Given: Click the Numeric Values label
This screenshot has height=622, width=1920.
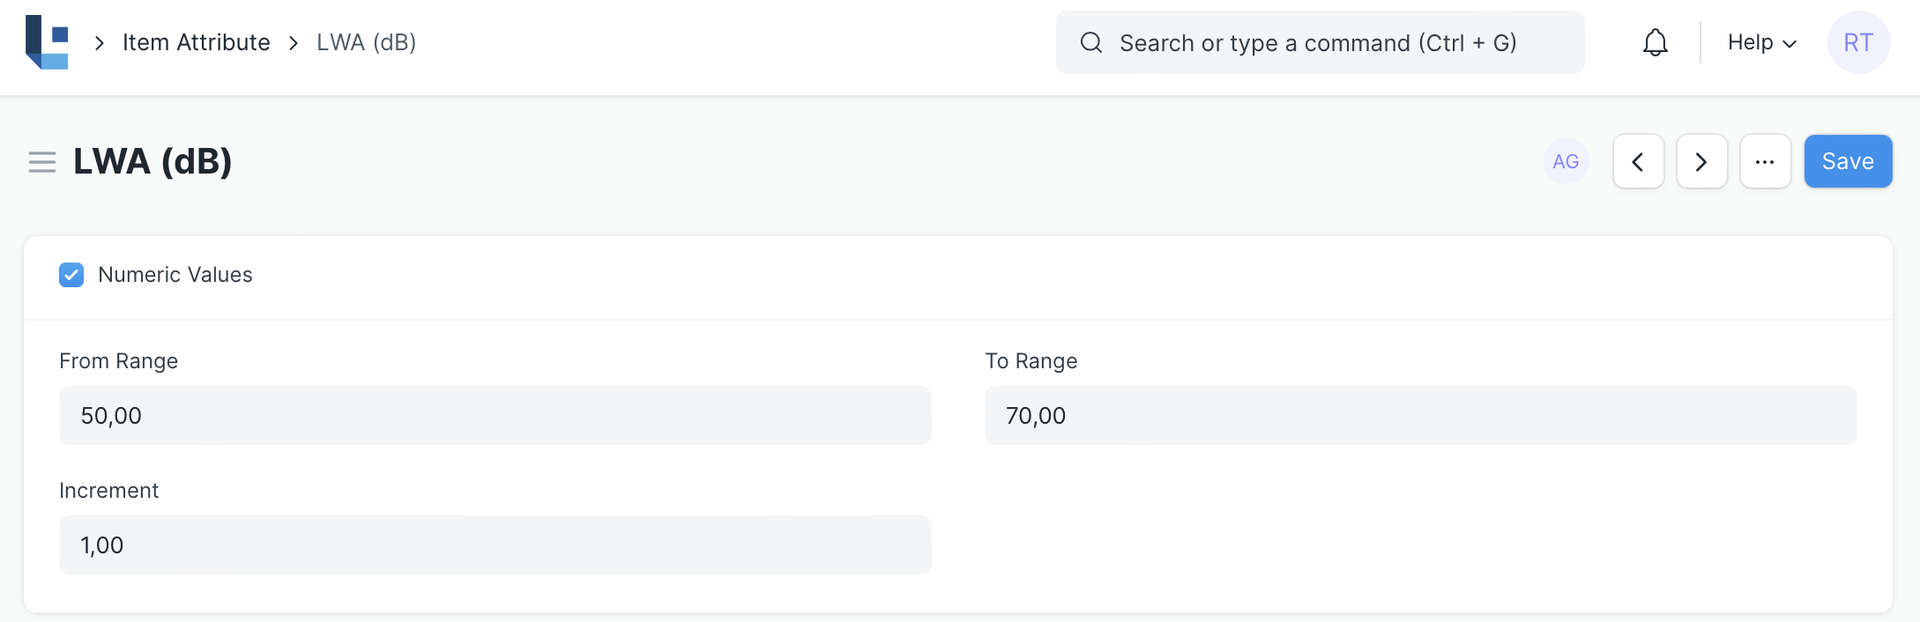Looking at the screenshot, I should pyautogui.click(x=175, y=275).
